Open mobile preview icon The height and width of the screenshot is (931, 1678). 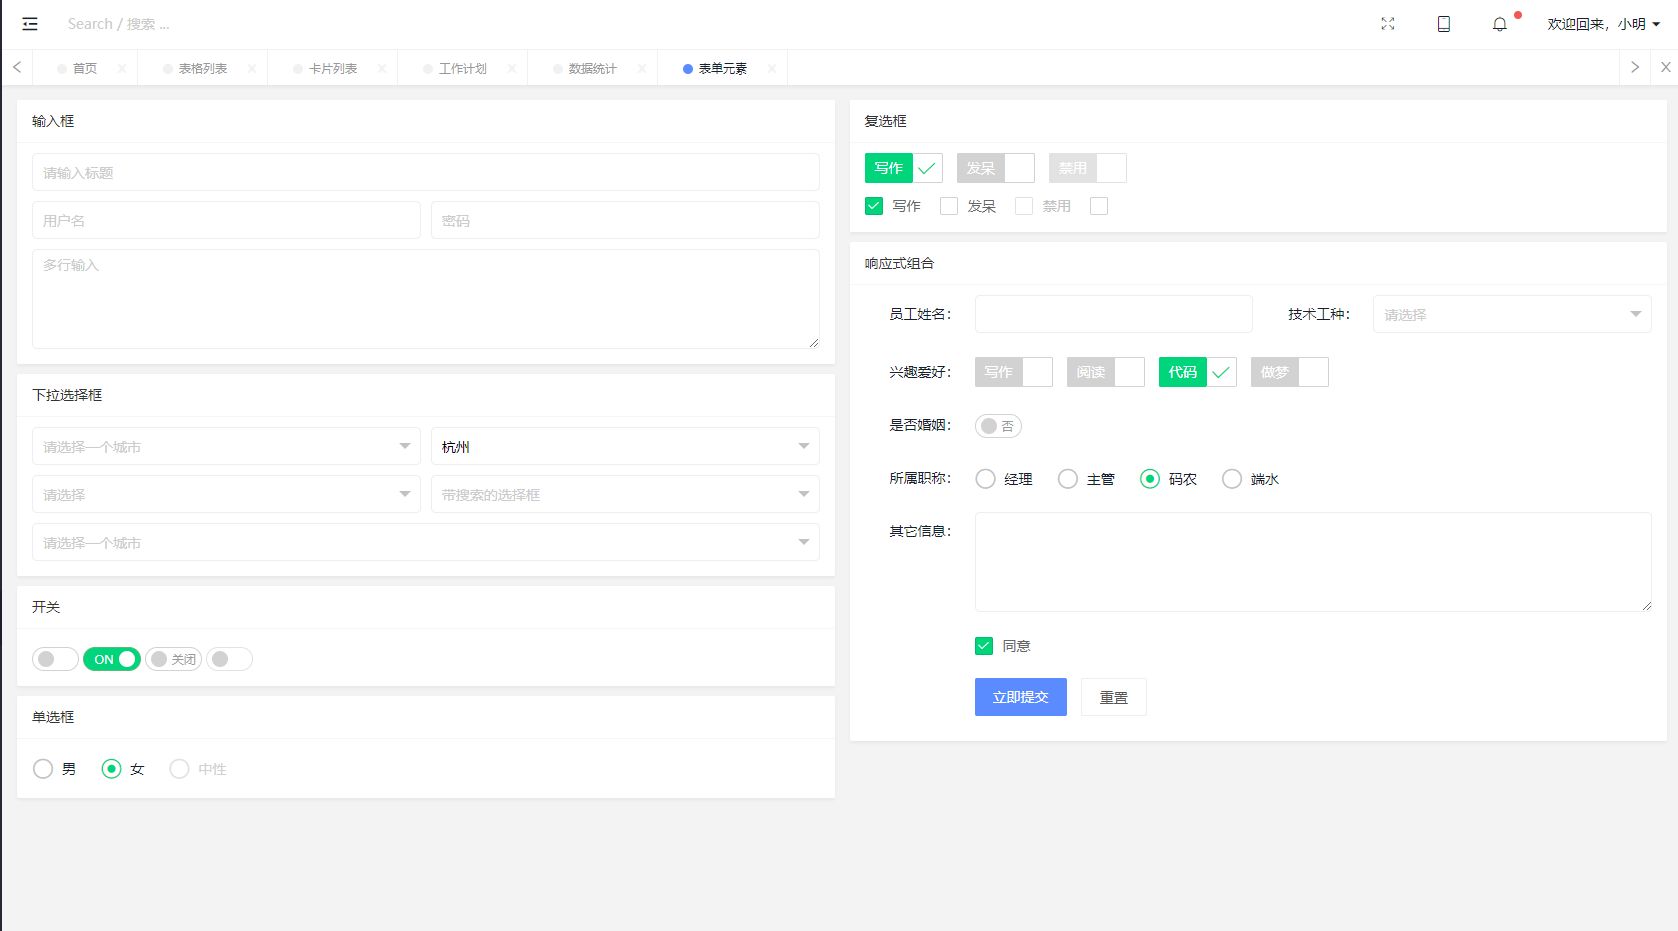1444,24
